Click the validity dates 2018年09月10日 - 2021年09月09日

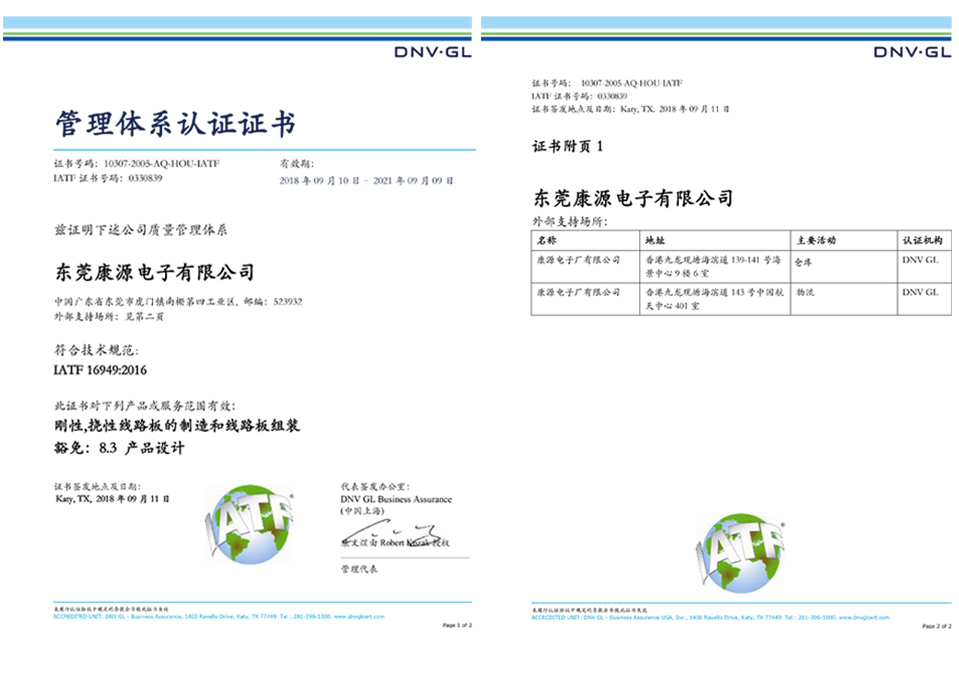pyautogui.click(x=366, y=180)
